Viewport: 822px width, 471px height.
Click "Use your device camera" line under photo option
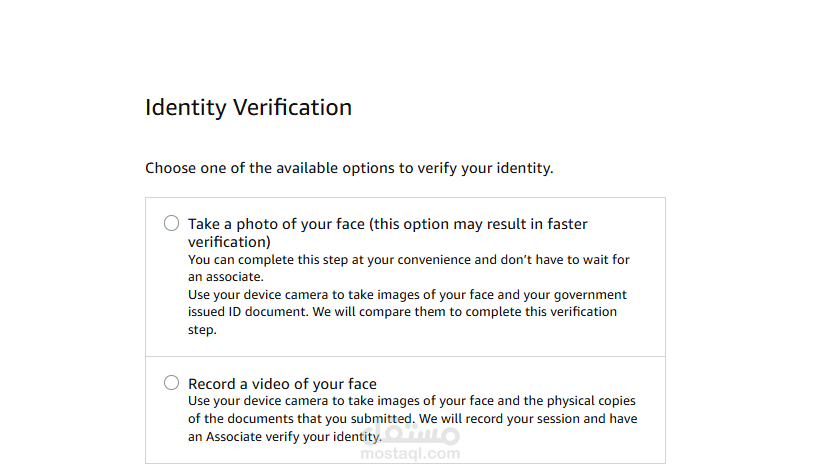[407, 295]
